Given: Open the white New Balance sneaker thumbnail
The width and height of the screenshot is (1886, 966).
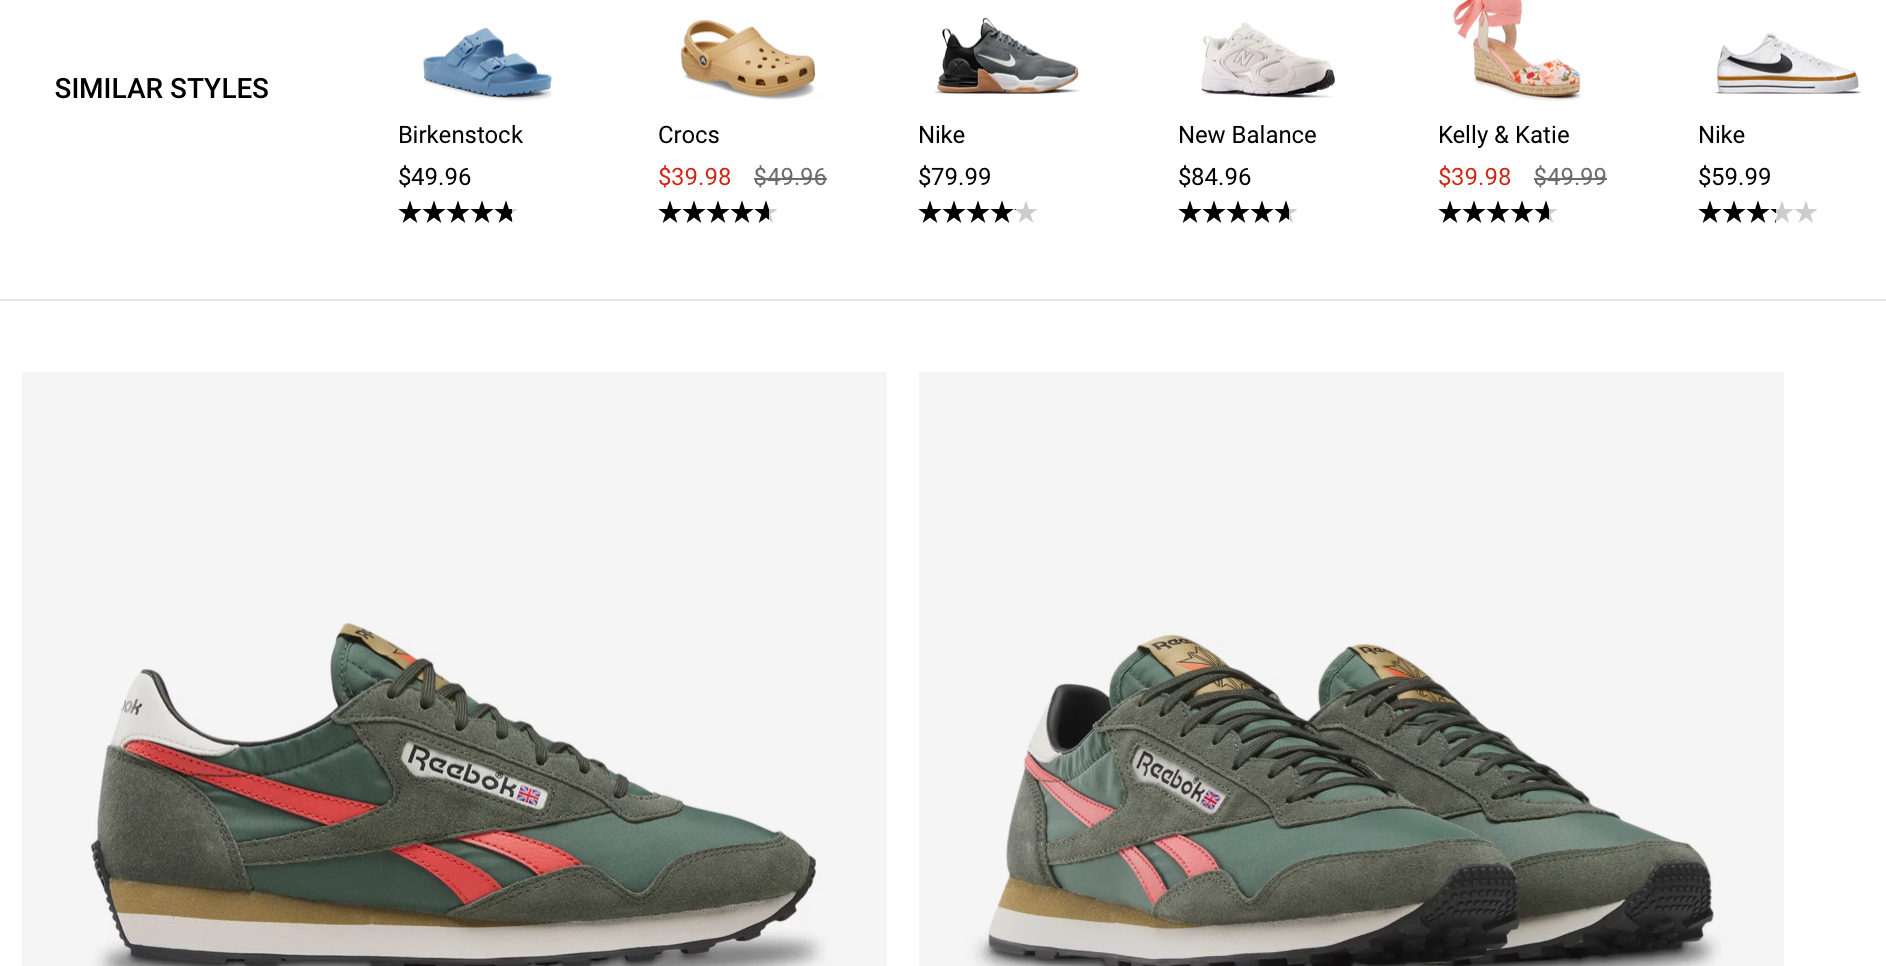Looking at the screenshot, I should (x=1268, y=59).
